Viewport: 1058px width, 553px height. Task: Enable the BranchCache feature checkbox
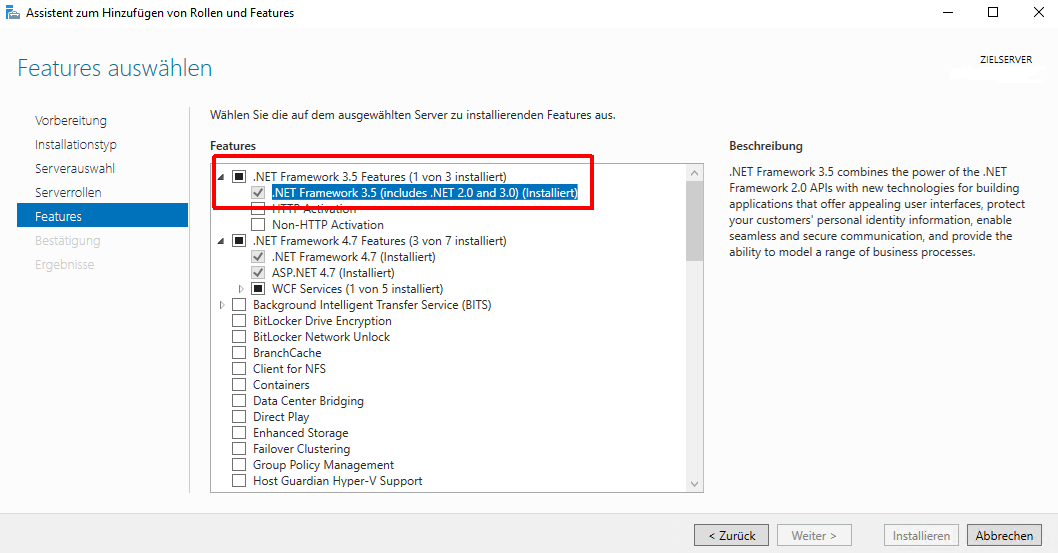click(x=239, y=353)
